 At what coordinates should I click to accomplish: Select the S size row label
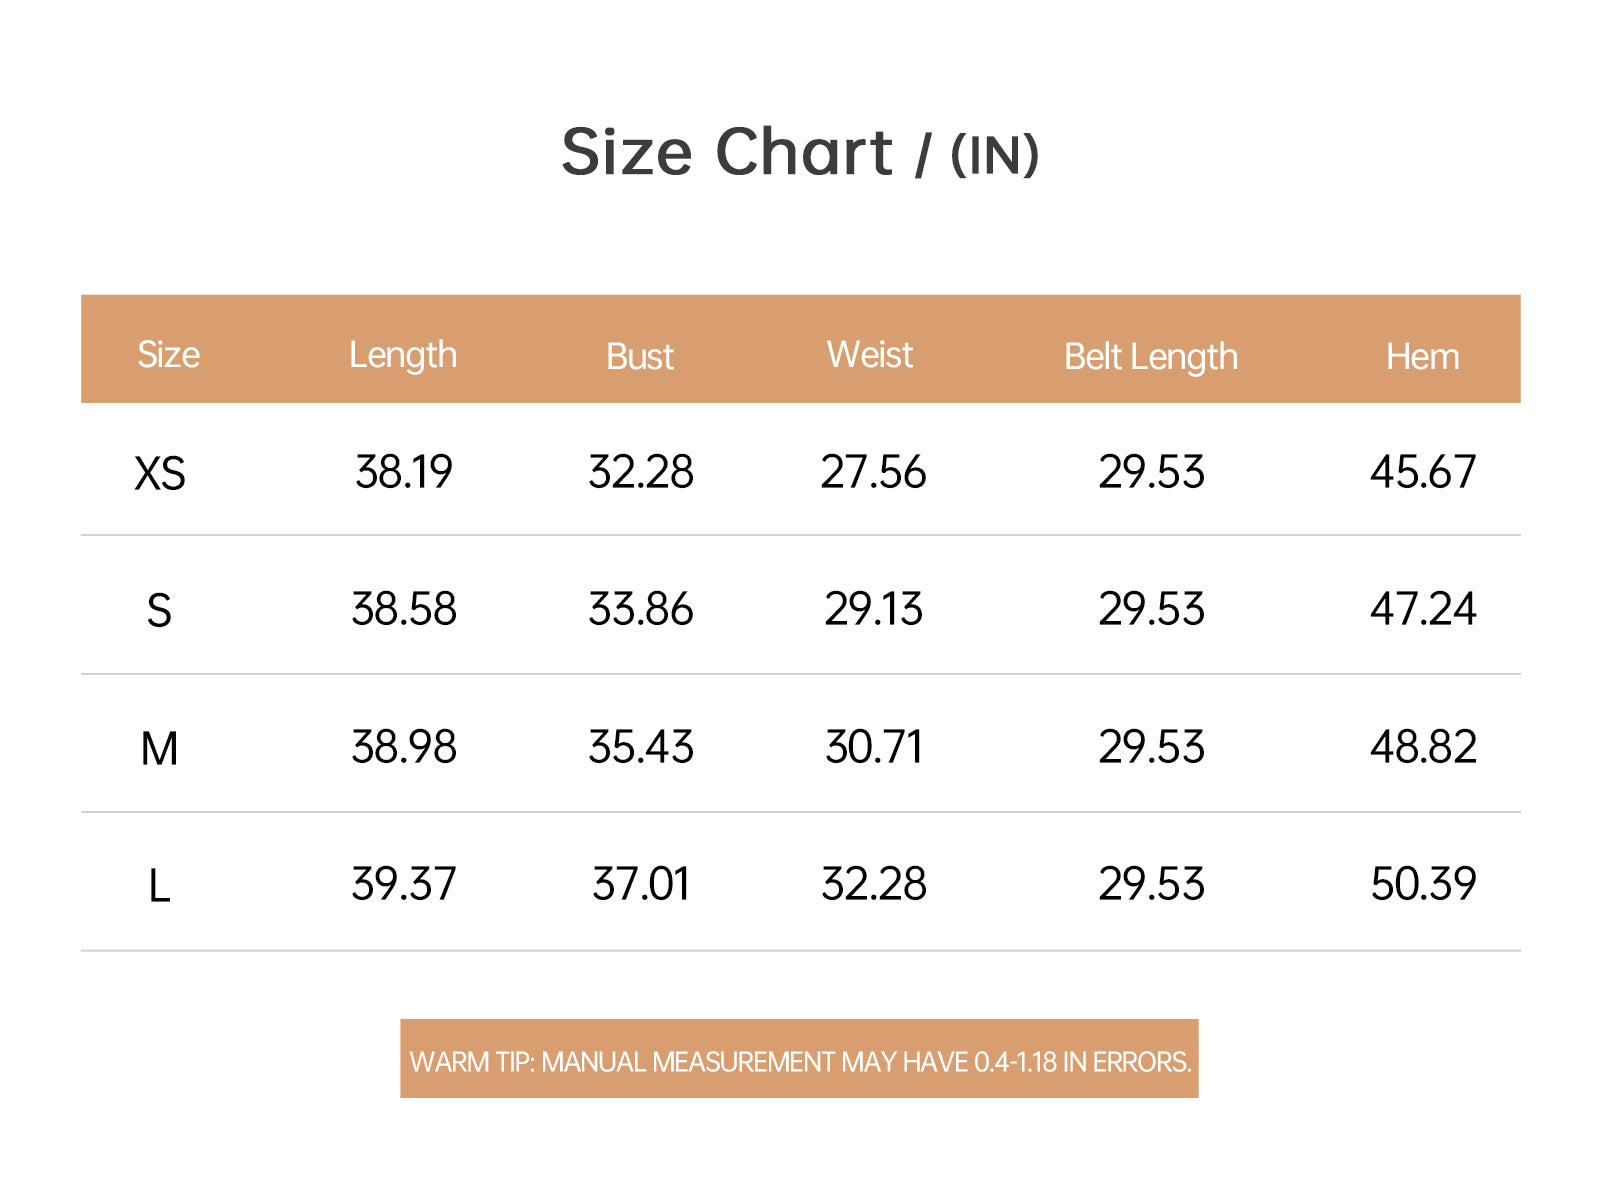click(x=159, y=611)
